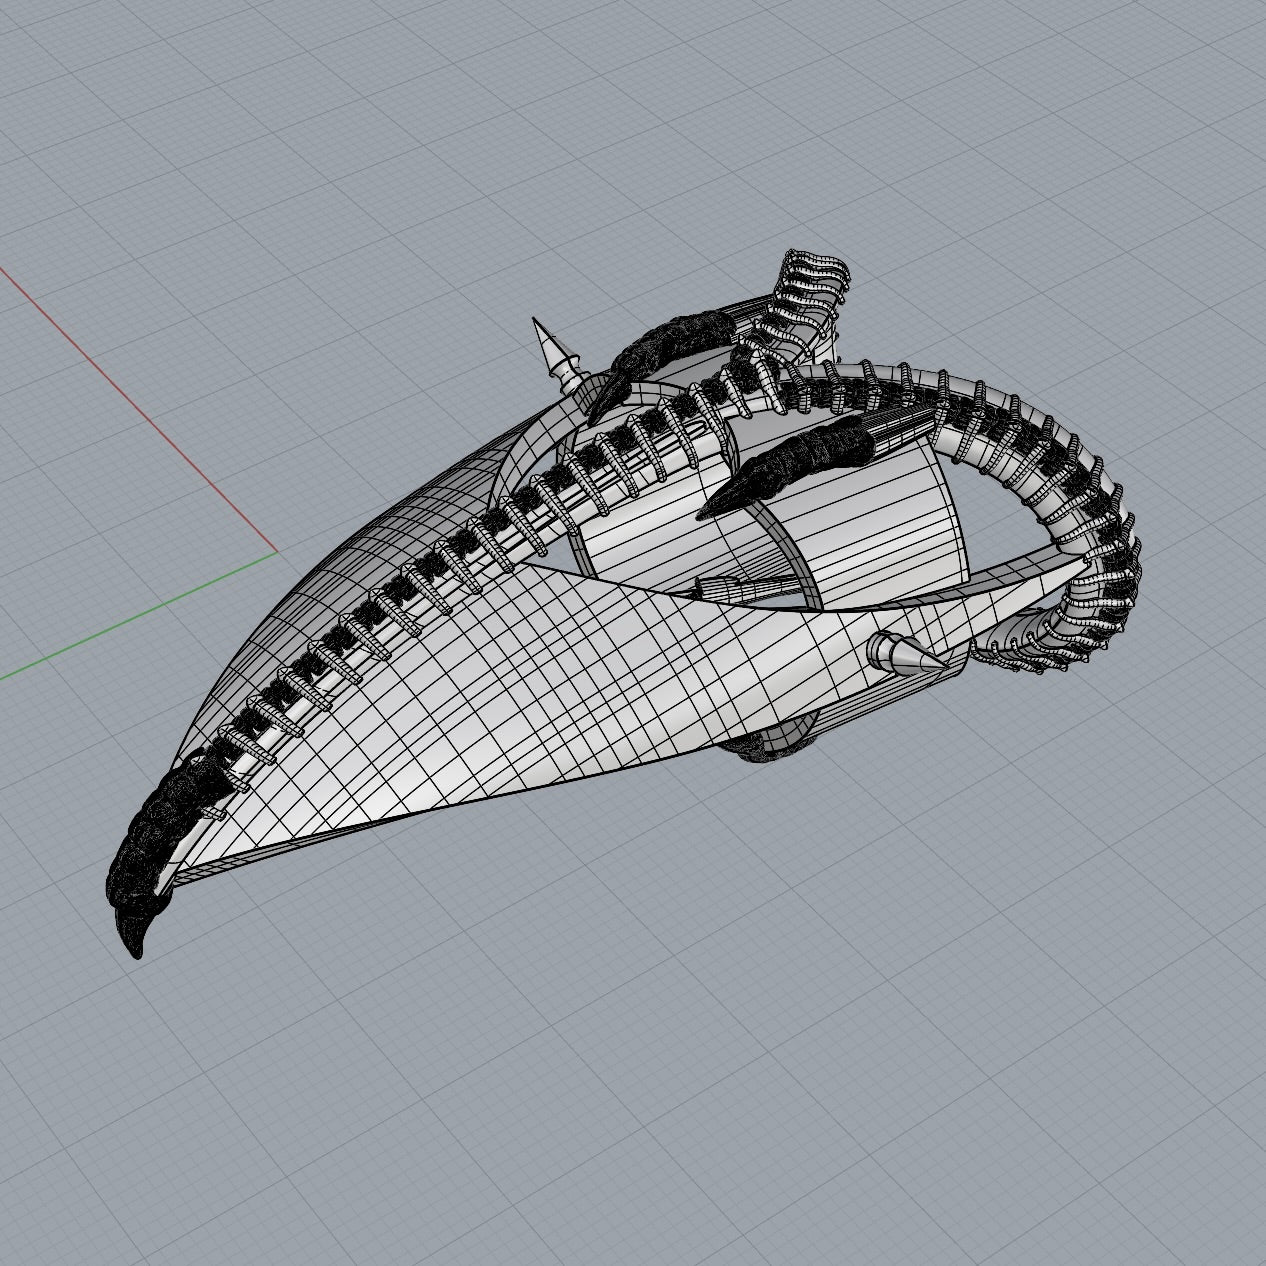Click the cone spike on the right side
This screenshot has width=1266, height=1266.
point(904,652)
